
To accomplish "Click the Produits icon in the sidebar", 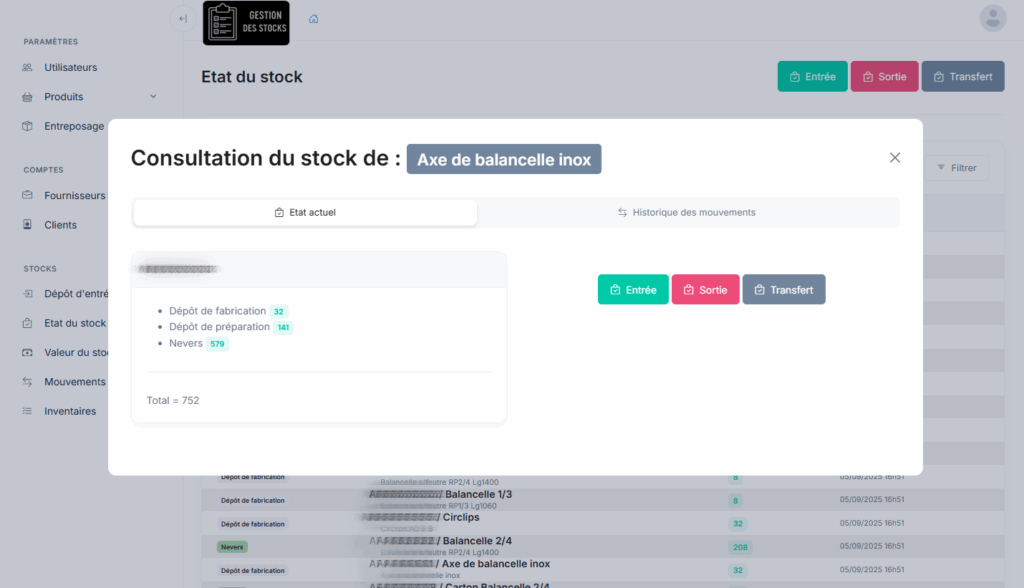I will pos(28,96).
